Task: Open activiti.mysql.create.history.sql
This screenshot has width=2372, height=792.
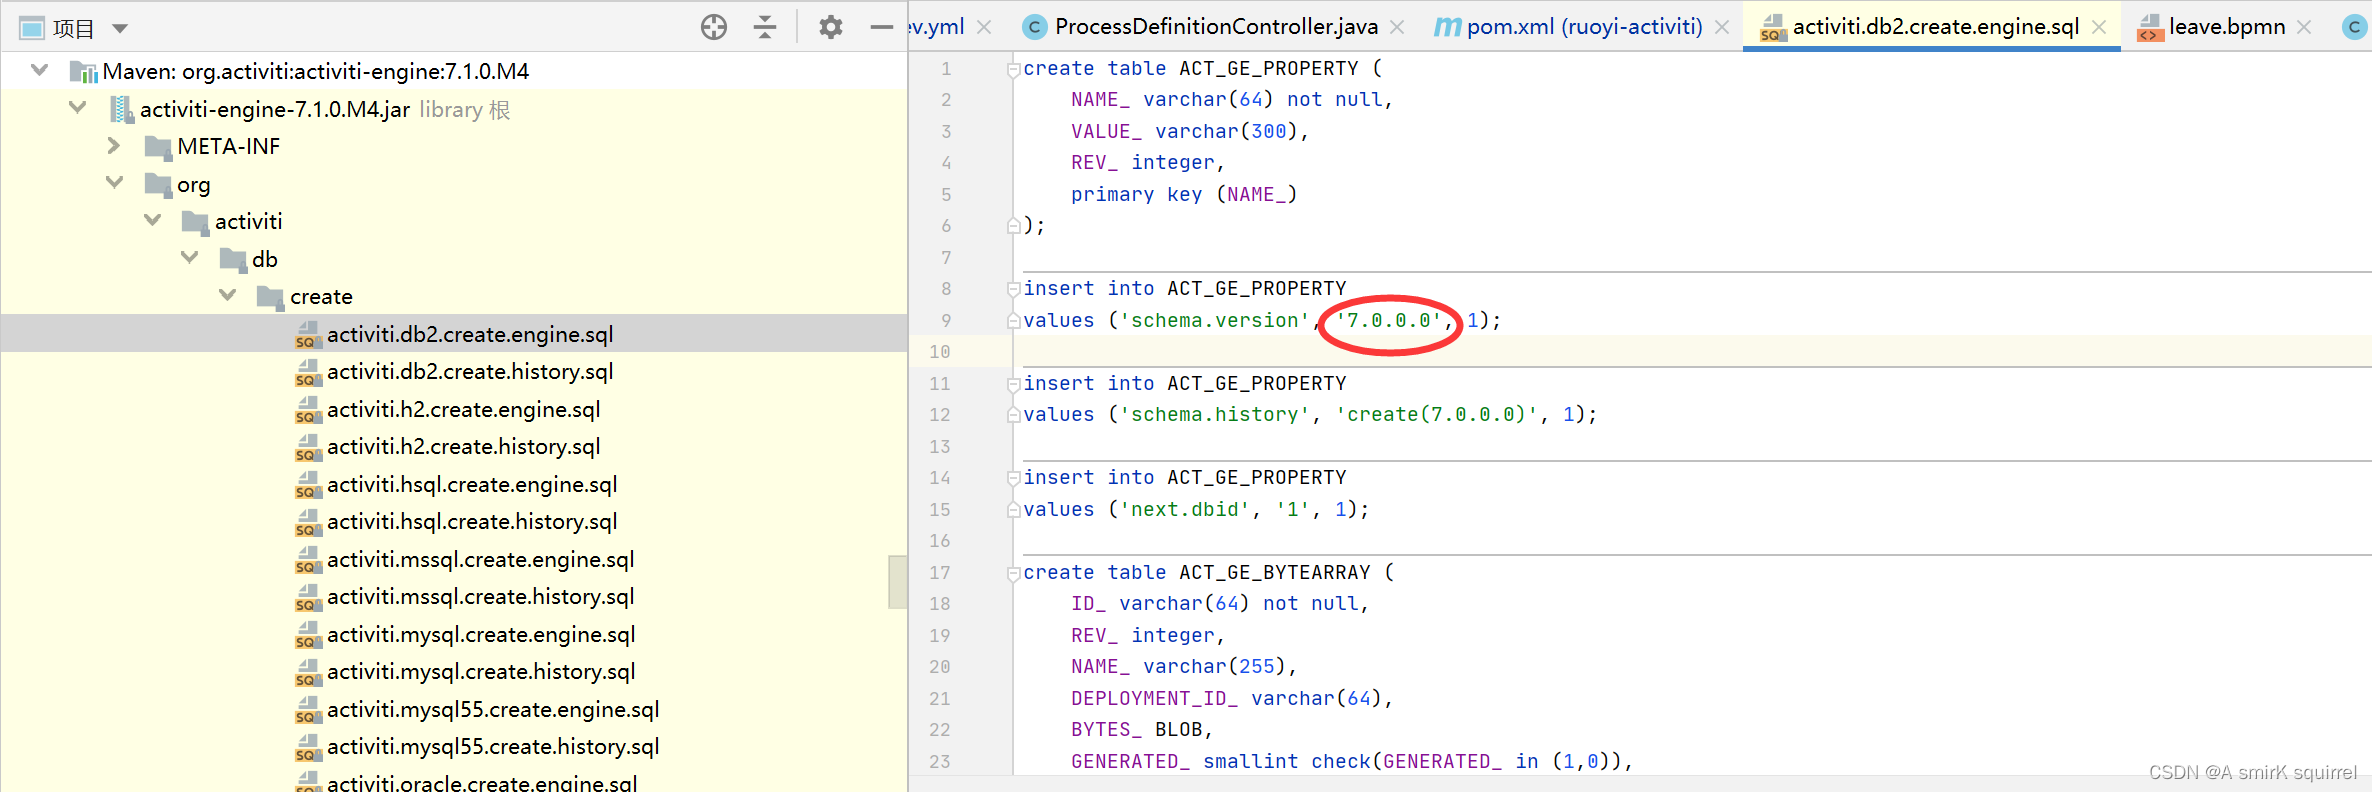Action: click(x=481, y=672)
